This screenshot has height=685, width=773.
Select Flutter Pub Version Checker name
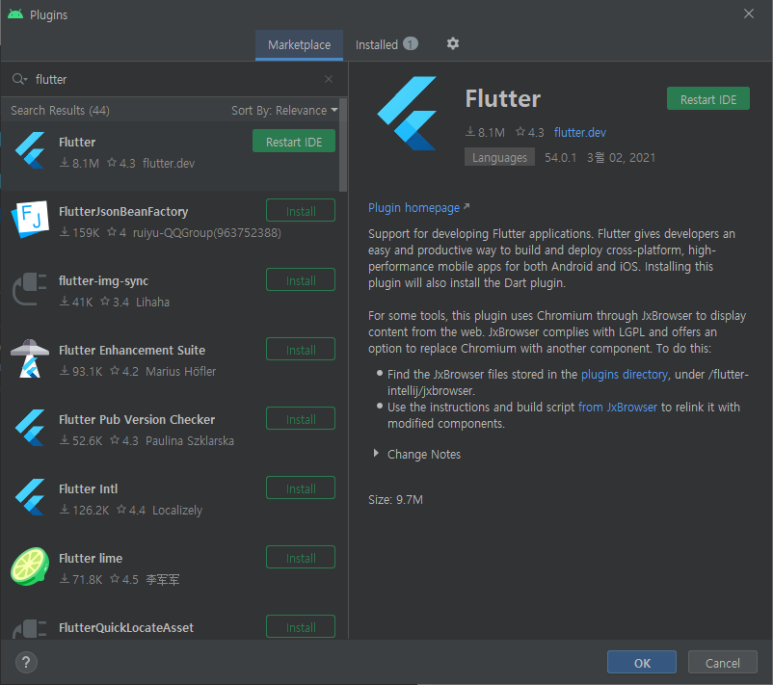click(x=137, y=420)
